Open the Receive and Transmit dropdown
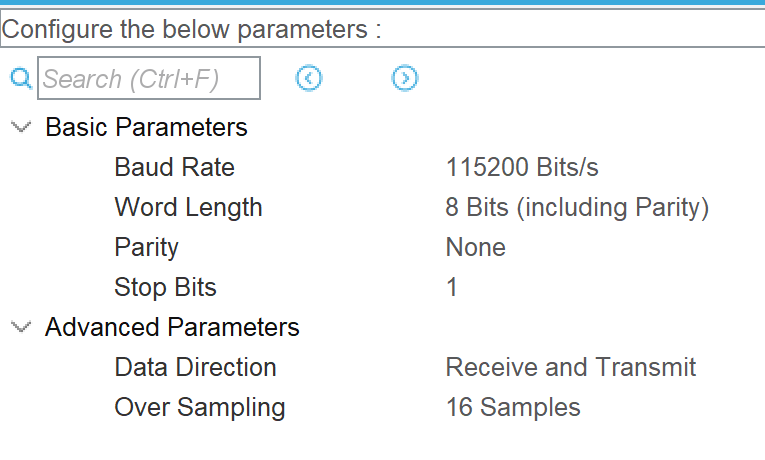Image resolution: width=765 pixels, height=460 pixels. coord(570,367)
